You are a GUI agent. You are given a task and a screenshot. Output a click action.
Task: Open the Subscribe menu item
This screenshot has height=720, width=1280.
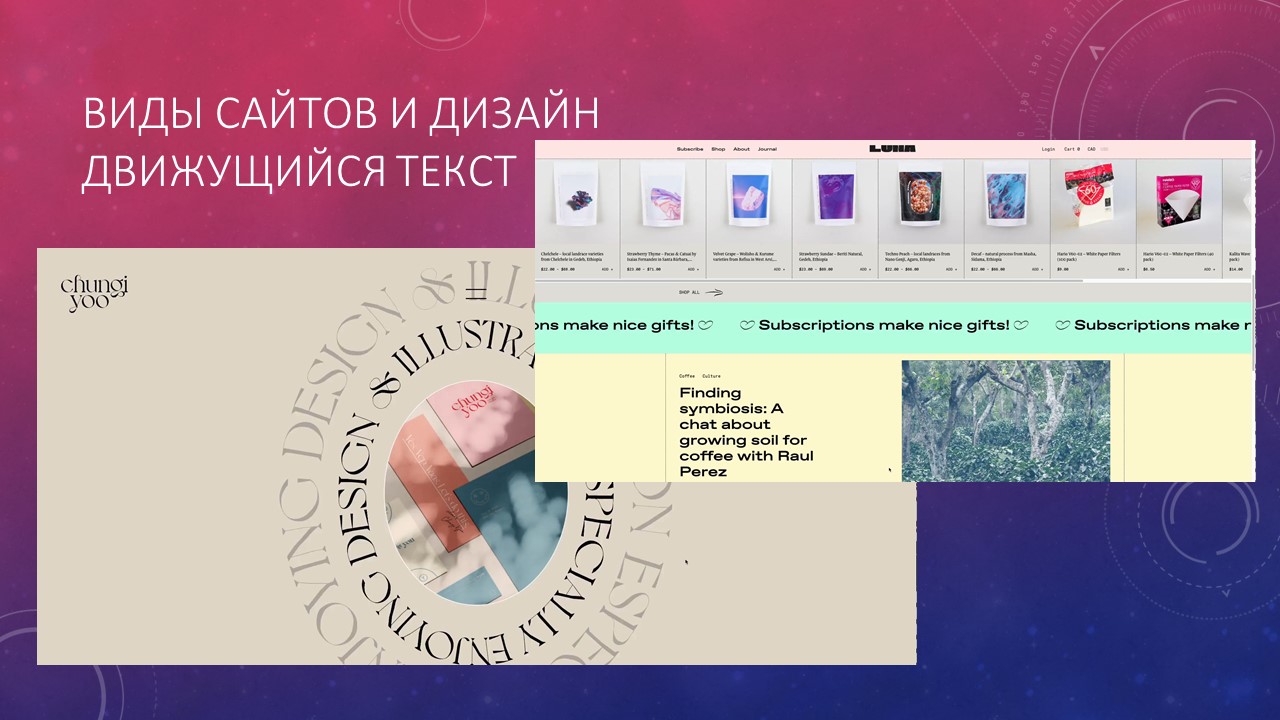coord(690,149)
